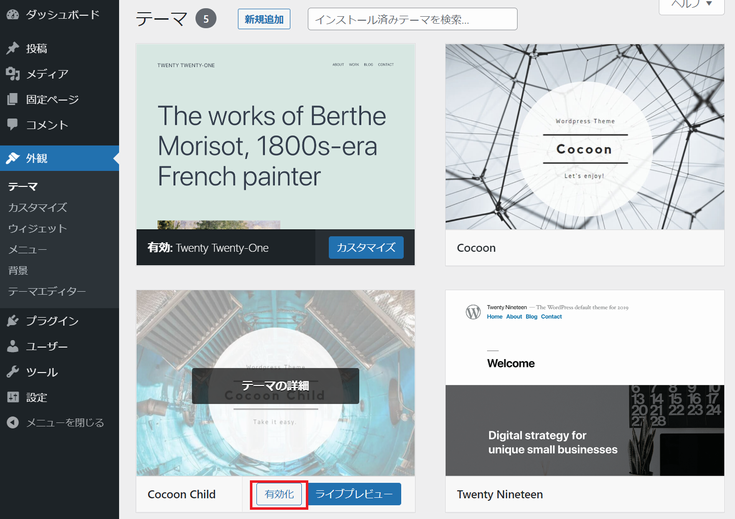The width and height of the screenshot is (735, 519).
Task: Click the 新規追加 button
Action: pyautogui.click(x=265, y=19)
